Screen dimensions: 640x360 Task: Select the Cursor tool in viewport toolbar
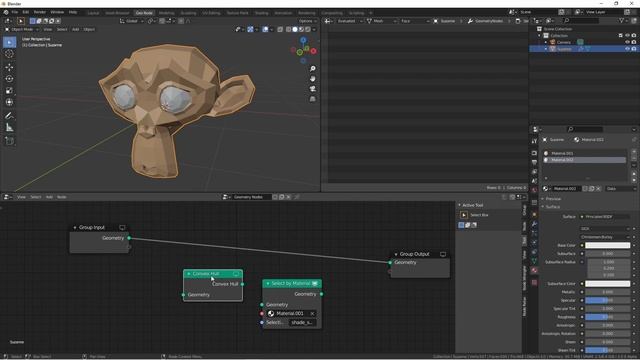coord(9,53)
